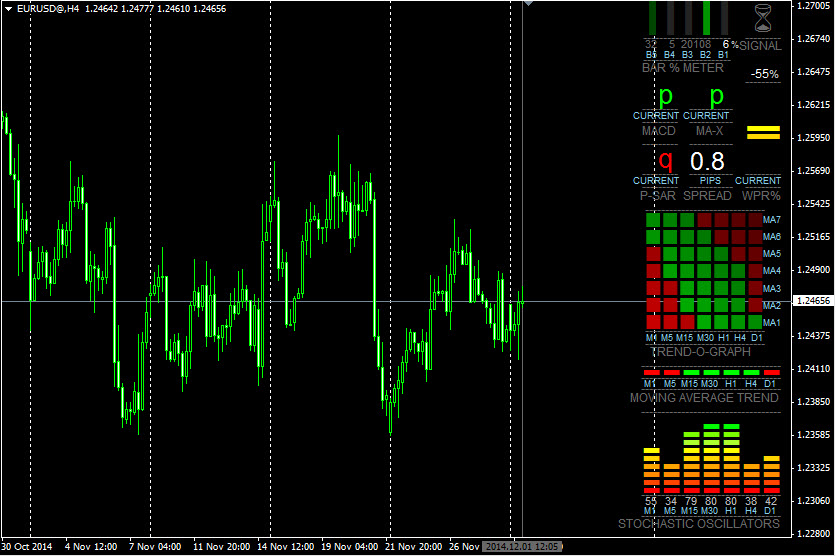Image resolution: width=836 pixels, height=556 pixels.
Task: Click the M15 Moving Average Trend bar
Action: 692,373
